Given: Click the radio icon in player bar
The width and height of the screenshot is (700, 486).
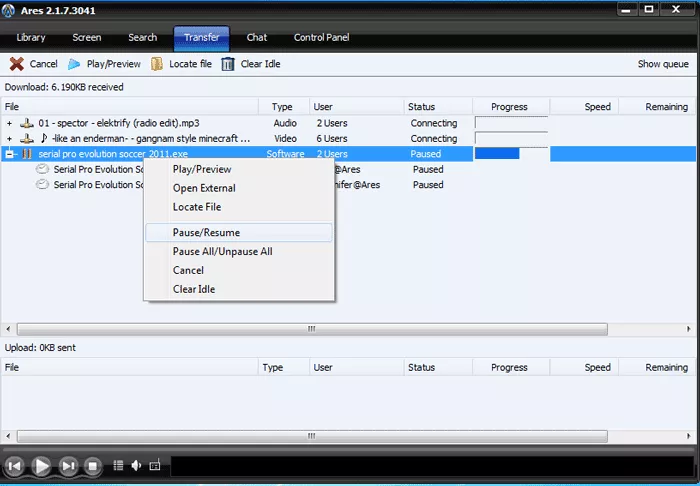Looking at the screenshot, I should click(x=154, y=465).
